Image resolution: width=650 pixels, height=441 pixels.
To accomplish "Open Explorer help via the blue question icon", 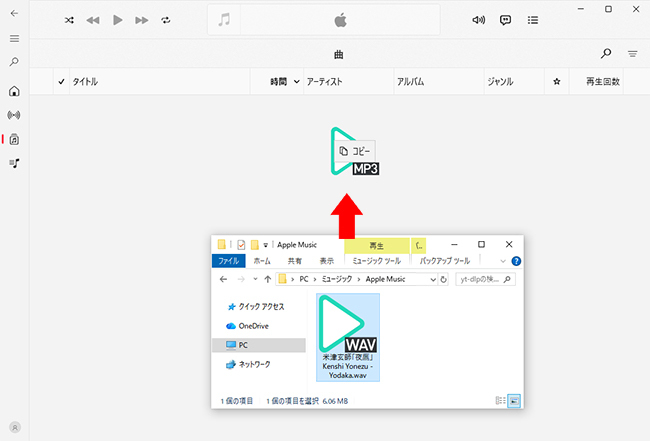I will (516, 261).
